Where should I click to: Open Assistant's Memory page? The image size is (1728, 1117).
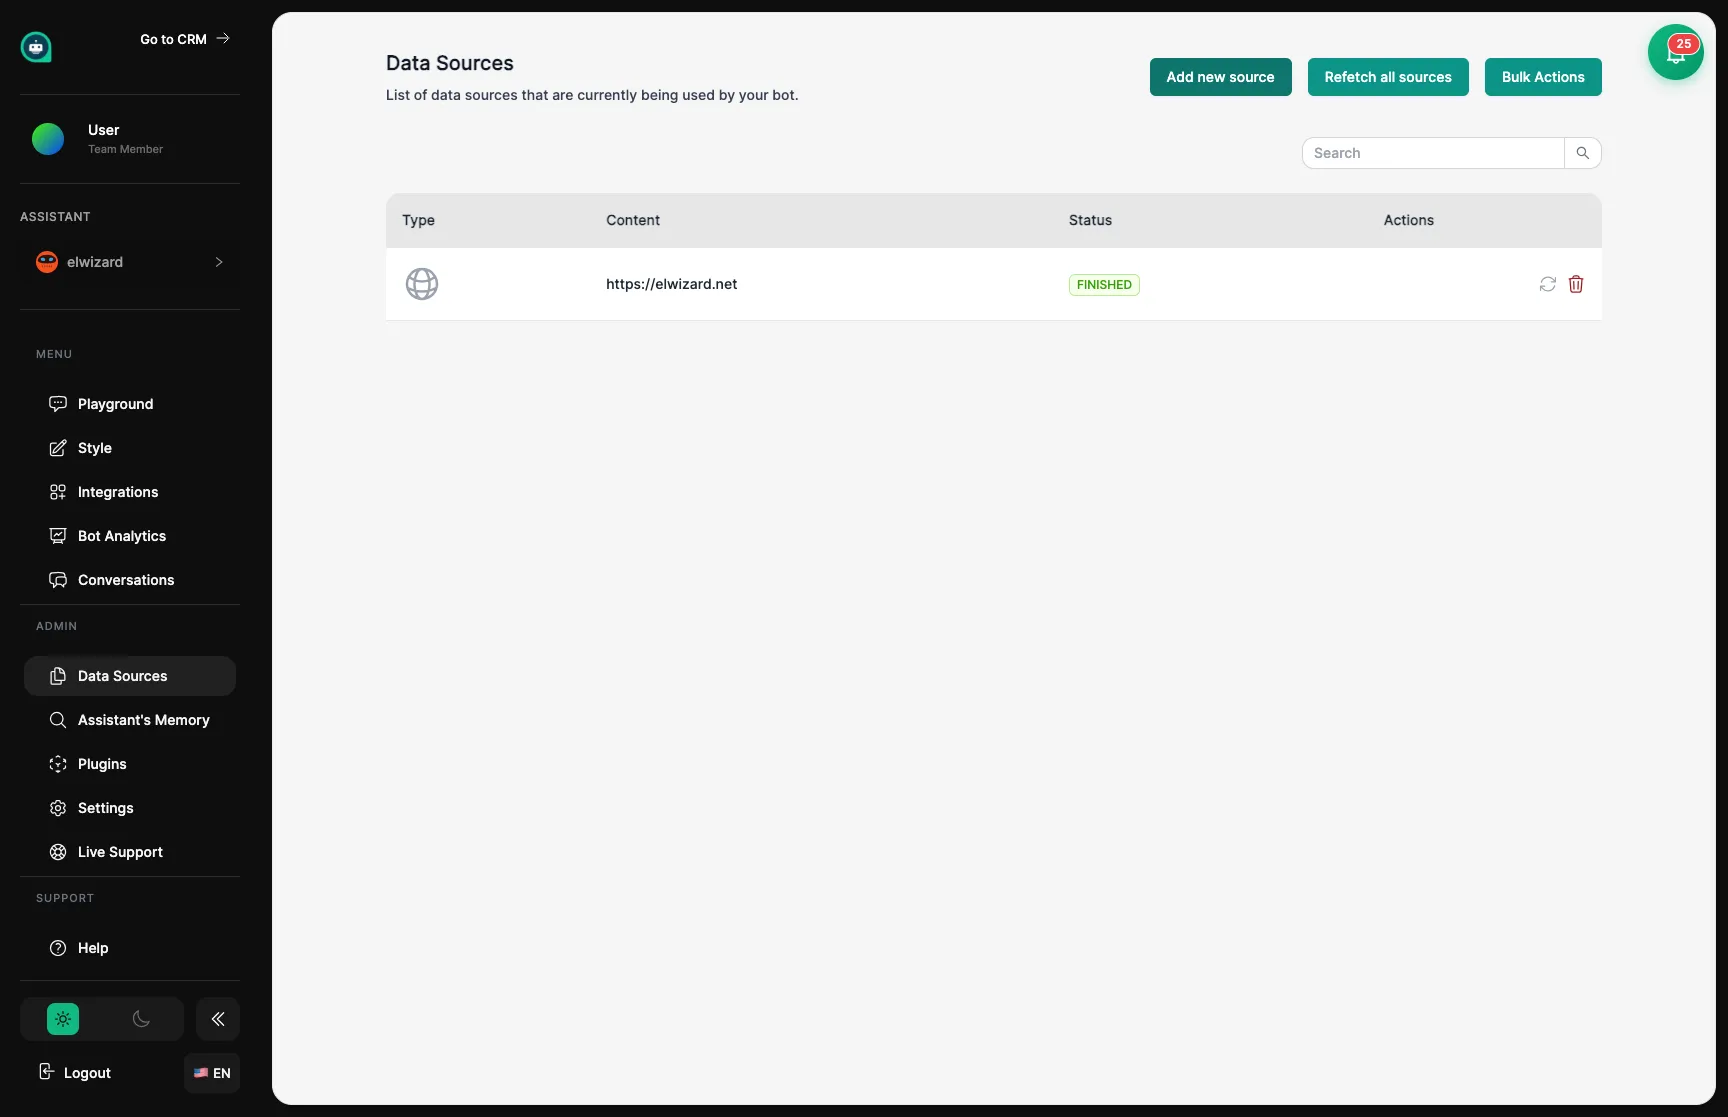[x=130, y=720]
